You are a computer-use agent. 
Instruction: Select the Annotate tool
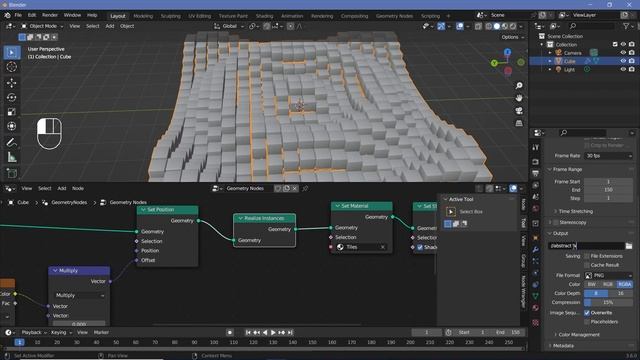coord(11,142)
